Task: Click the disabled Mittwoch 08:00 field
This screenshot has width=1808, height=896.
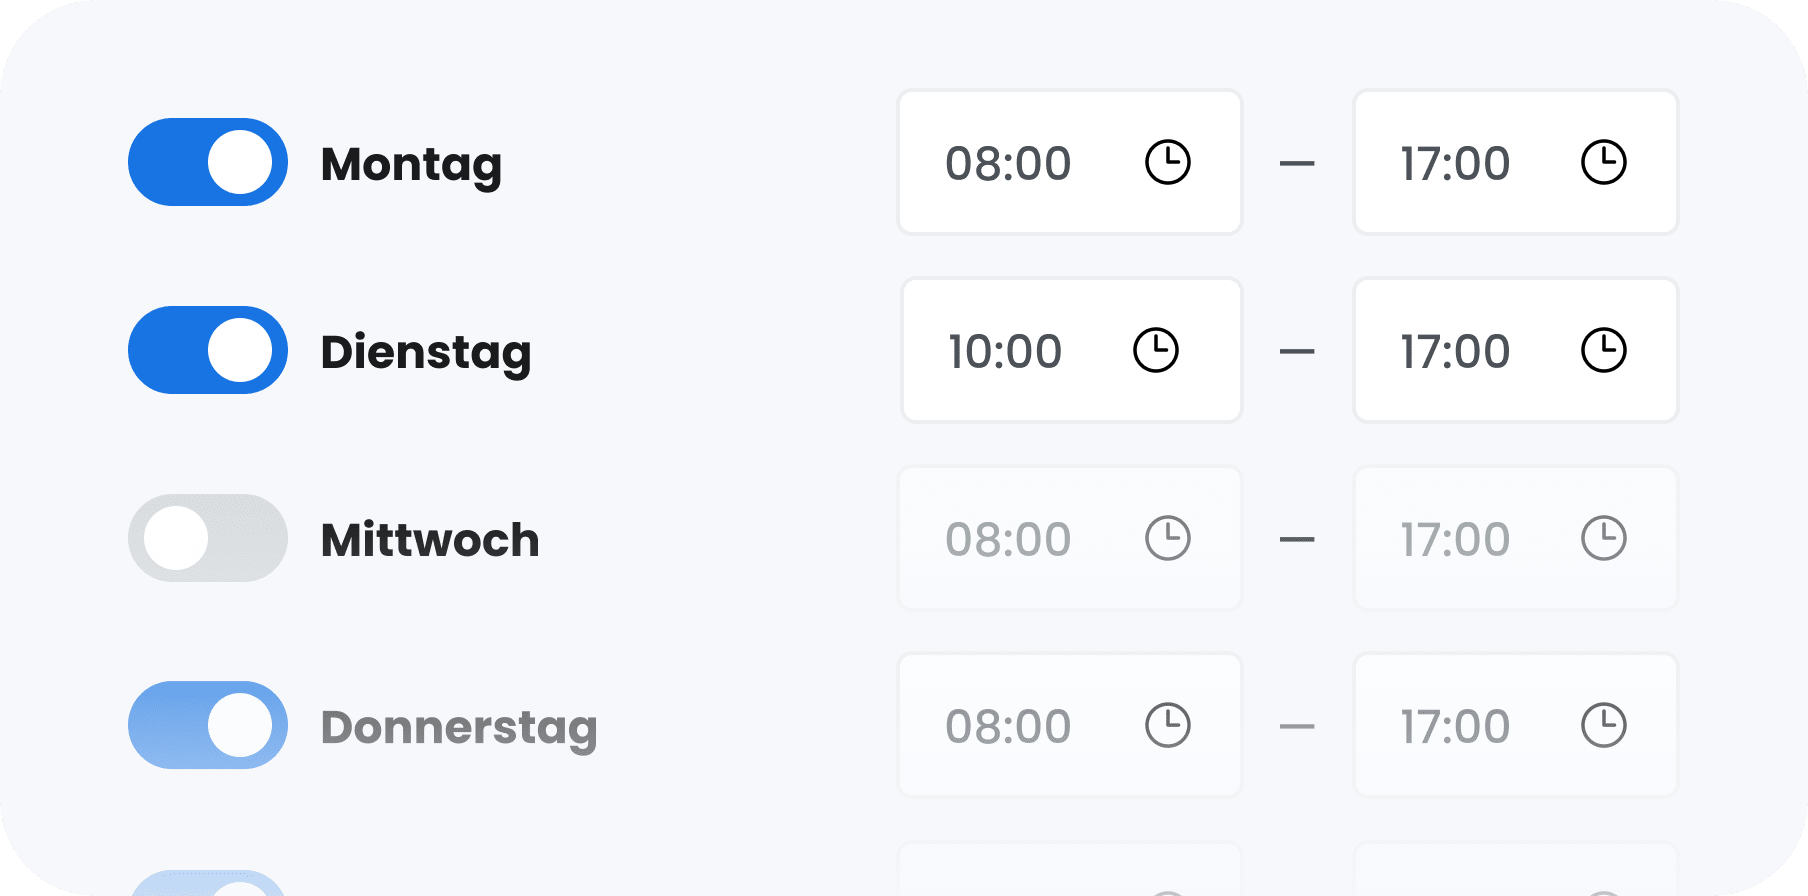Action: [x=1010, y=538]
